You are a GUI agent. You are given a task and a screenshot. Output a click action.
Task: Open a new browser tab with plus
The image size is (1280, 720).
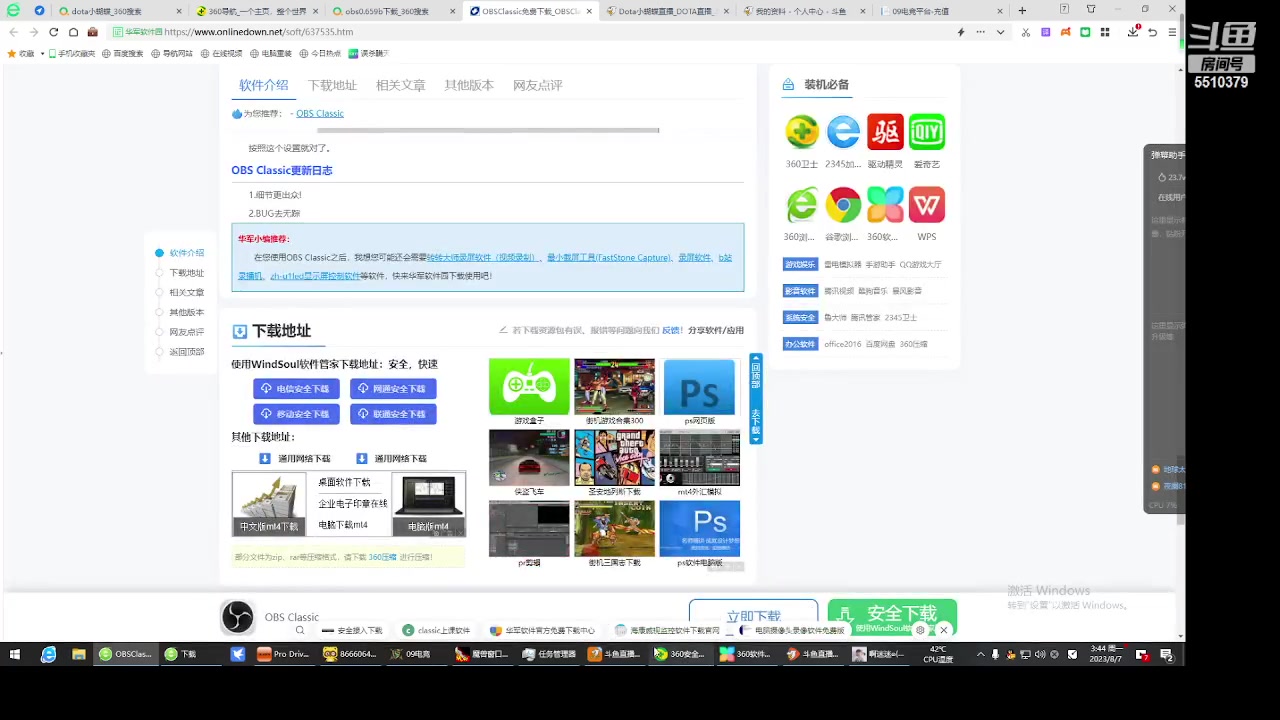(x=1022, y=11)
